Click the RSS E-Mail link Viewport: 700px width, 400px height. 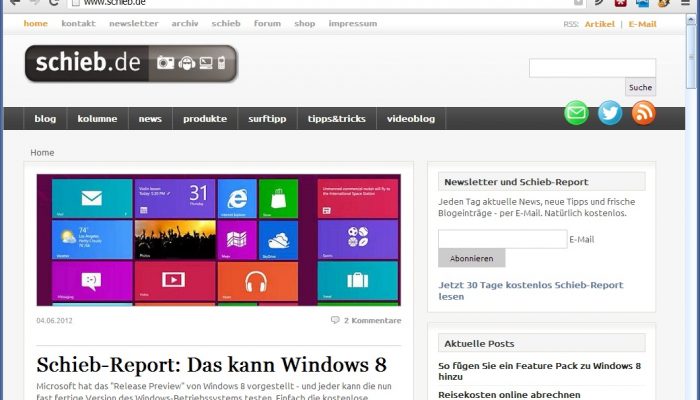pos(642,24)
